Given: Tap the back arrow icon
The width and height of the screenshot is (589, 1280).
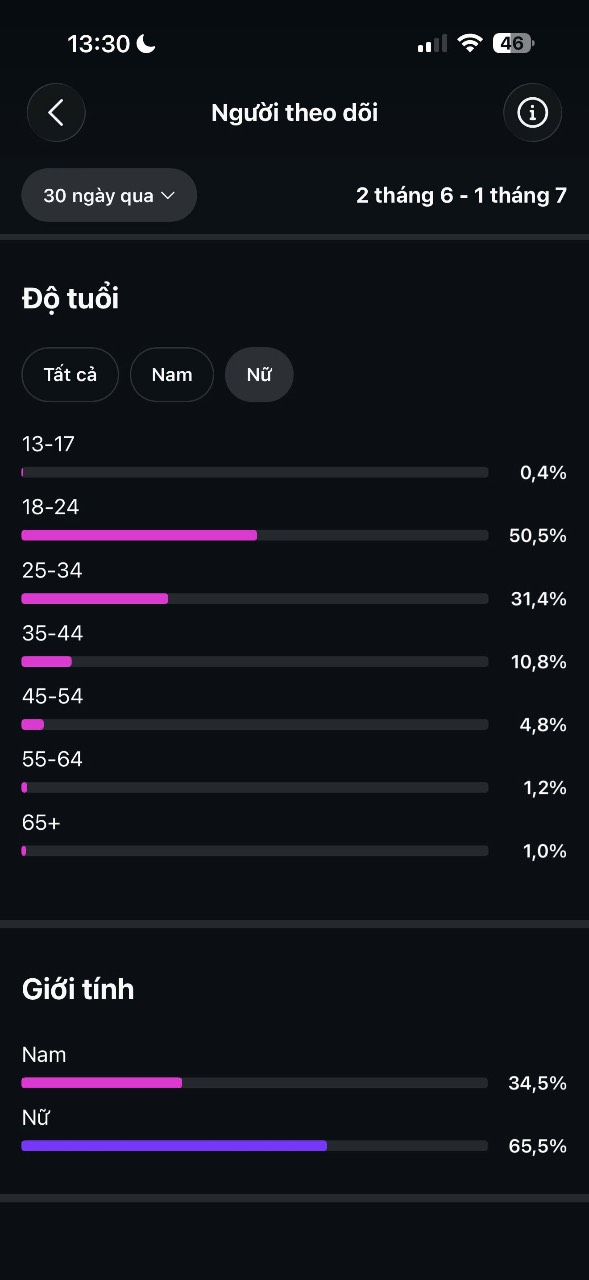Looking at the screenshot, I should pos(56,112).
